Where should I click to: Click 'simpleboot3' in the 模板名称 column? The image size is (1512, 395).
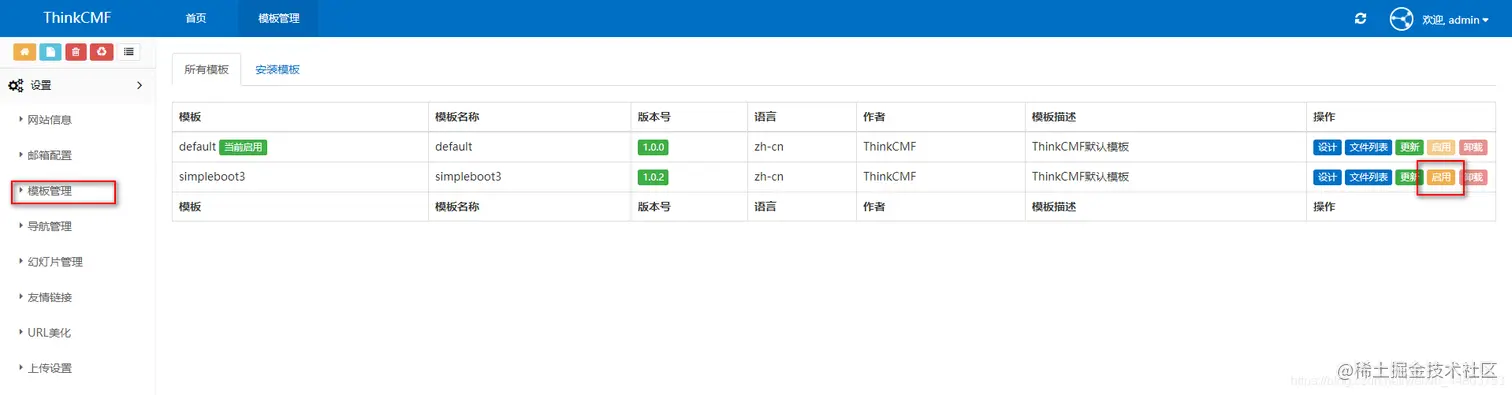pyautogui.click(x=468, y=177)
